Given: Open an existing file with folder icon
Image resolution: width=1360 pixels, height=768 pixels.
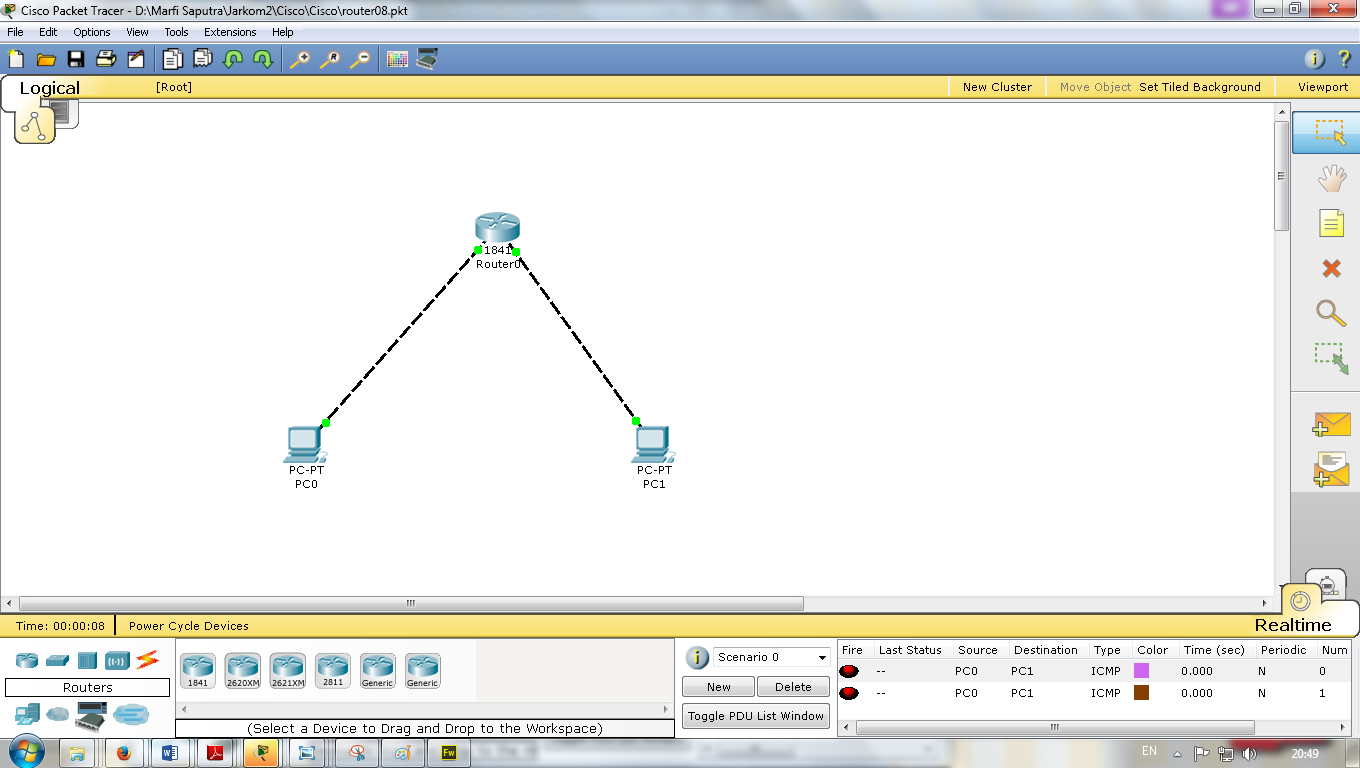Looking at the screenshot, I should [46, 59].
